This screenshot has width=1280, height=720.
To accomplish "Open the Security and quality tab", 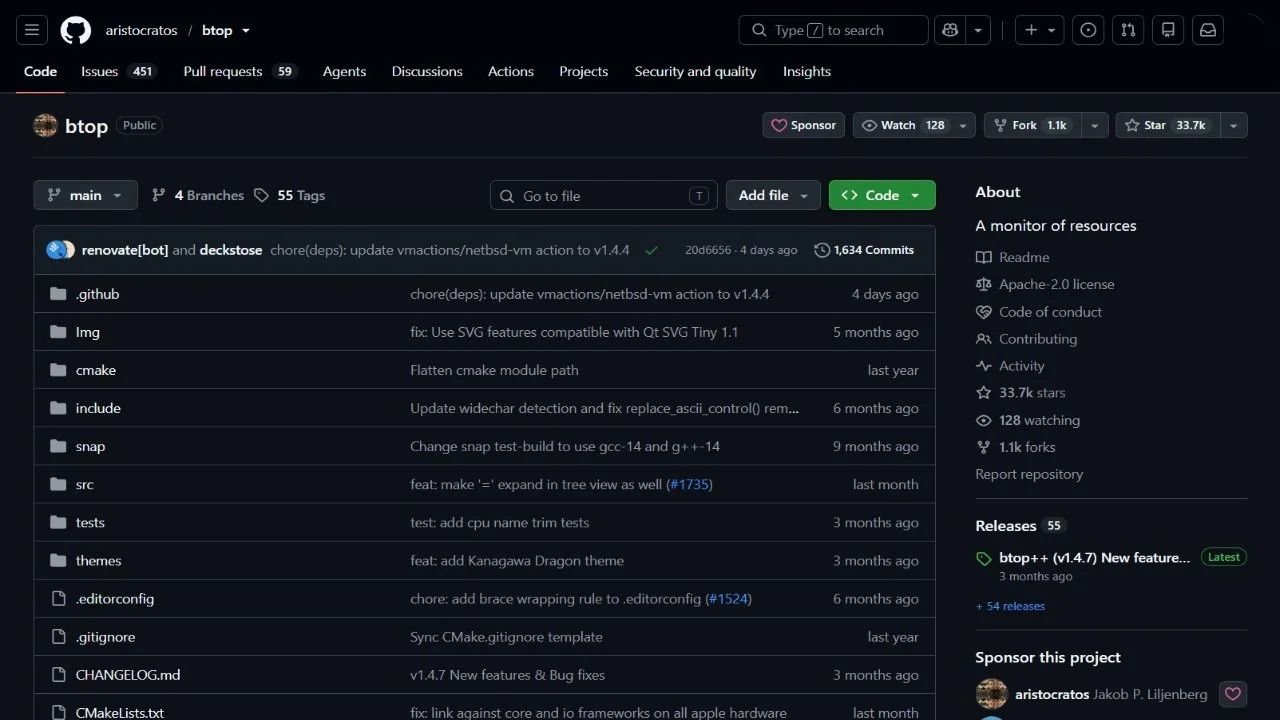I will tap(695, 71).
